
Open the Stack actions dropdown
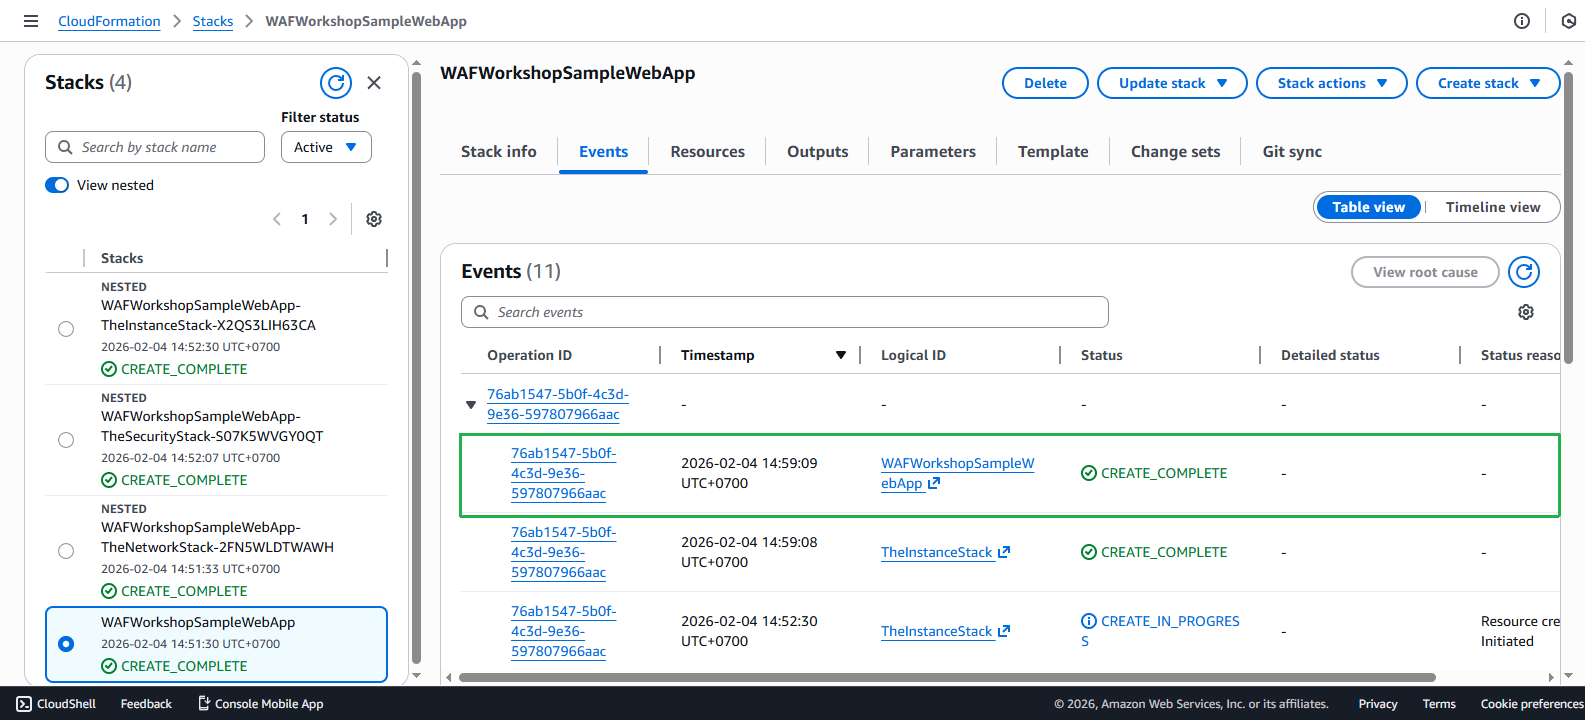tap(1331, 83)
